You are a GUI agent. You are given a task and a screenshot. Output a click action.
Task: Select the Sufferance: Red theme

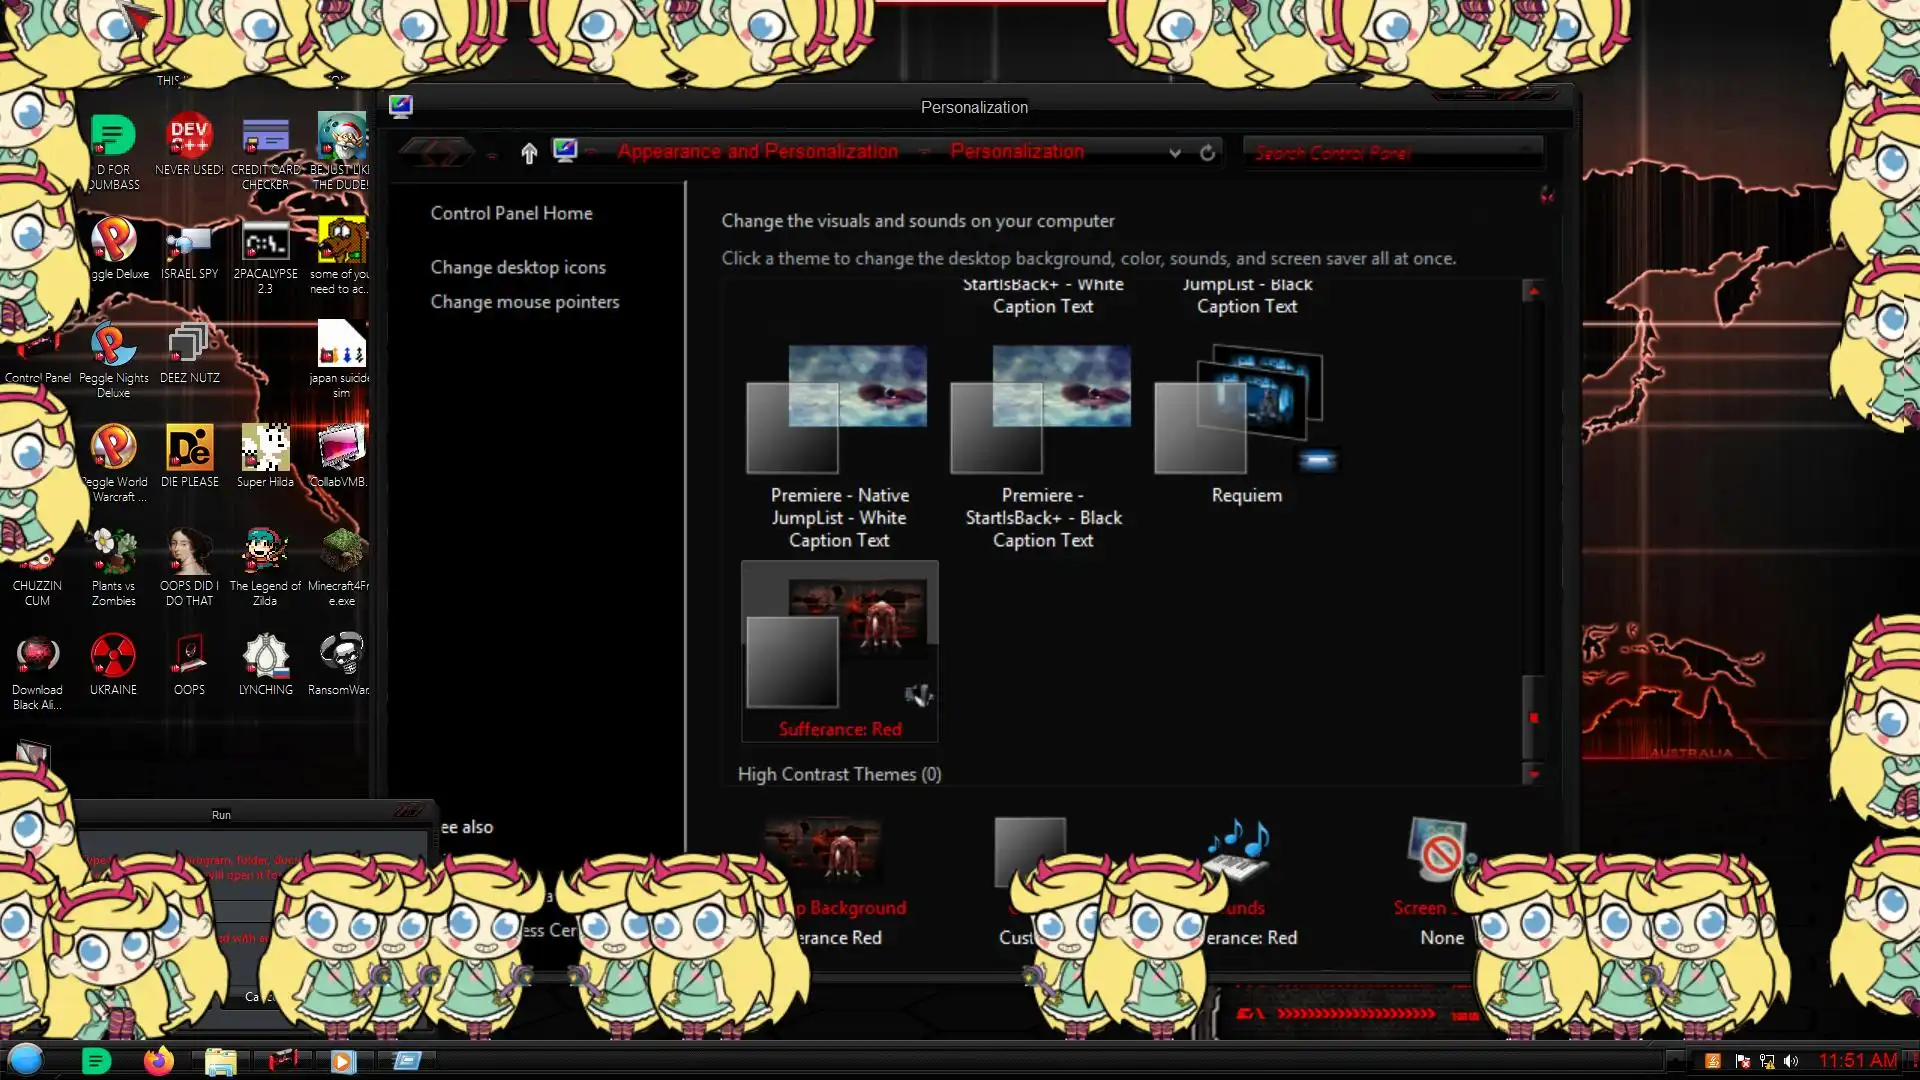pyautogui.click(x=839, y=650)
